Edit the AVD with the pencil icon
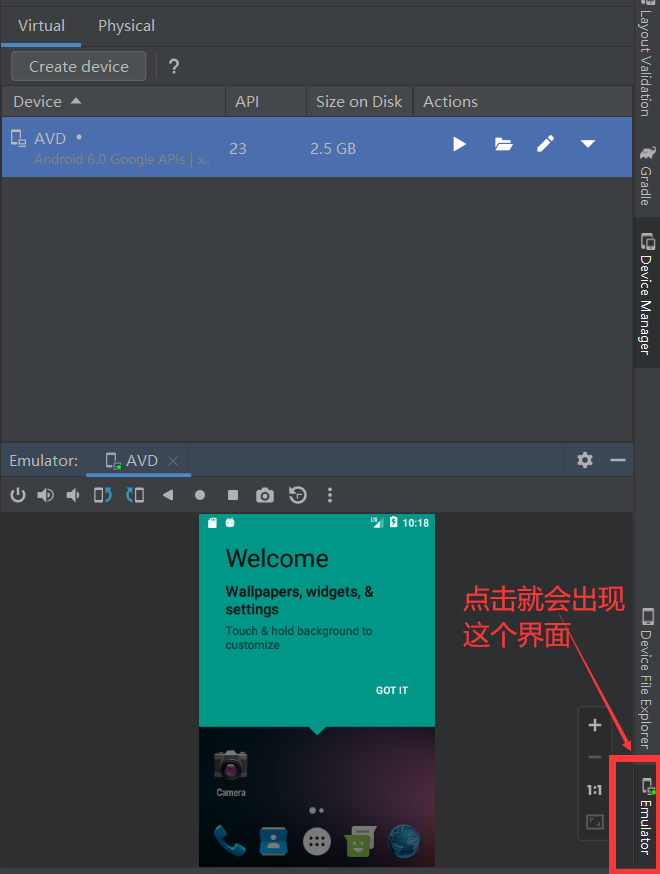This screenshot has height=874, width=660. tap(545, 144)
